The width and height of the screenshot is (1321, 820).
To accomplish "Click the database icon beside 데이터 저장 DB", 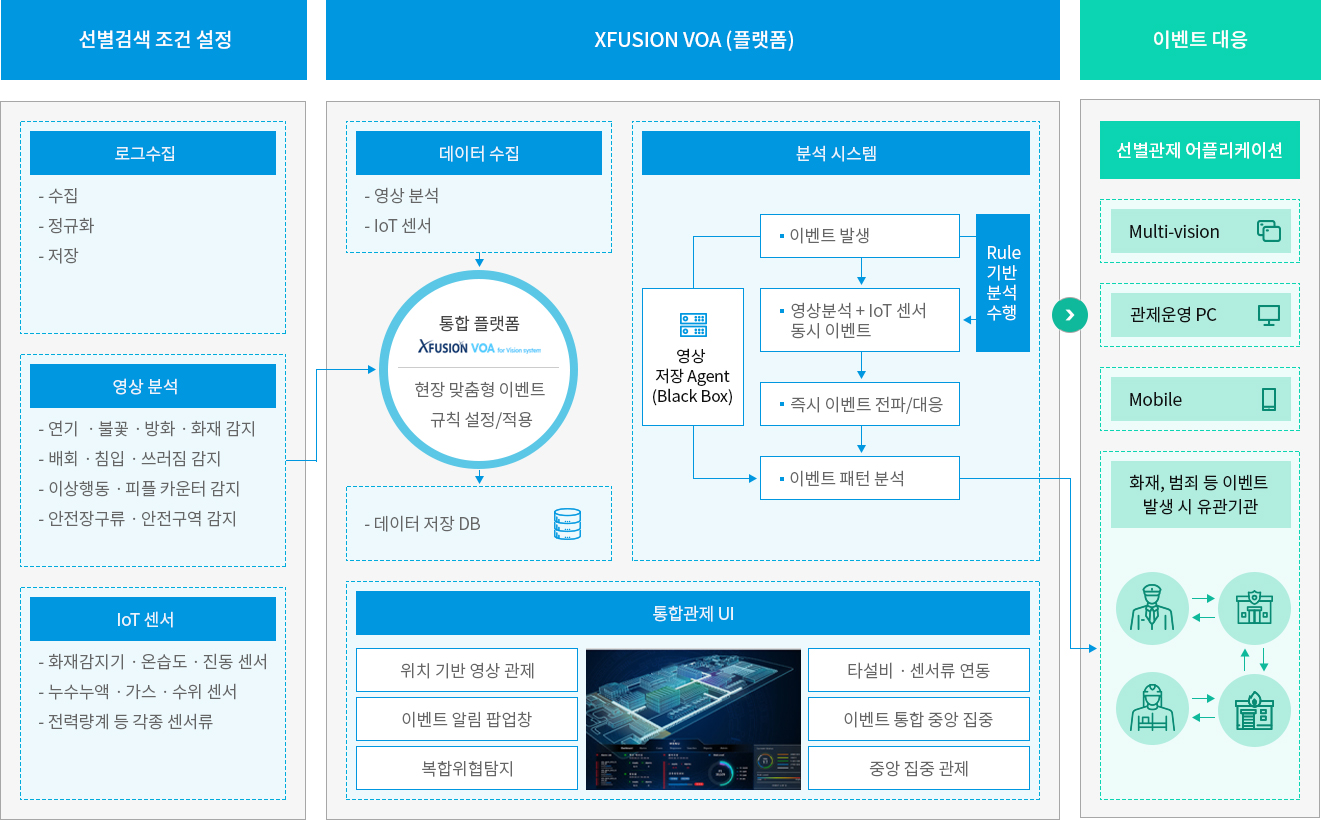I will [567, 524].
